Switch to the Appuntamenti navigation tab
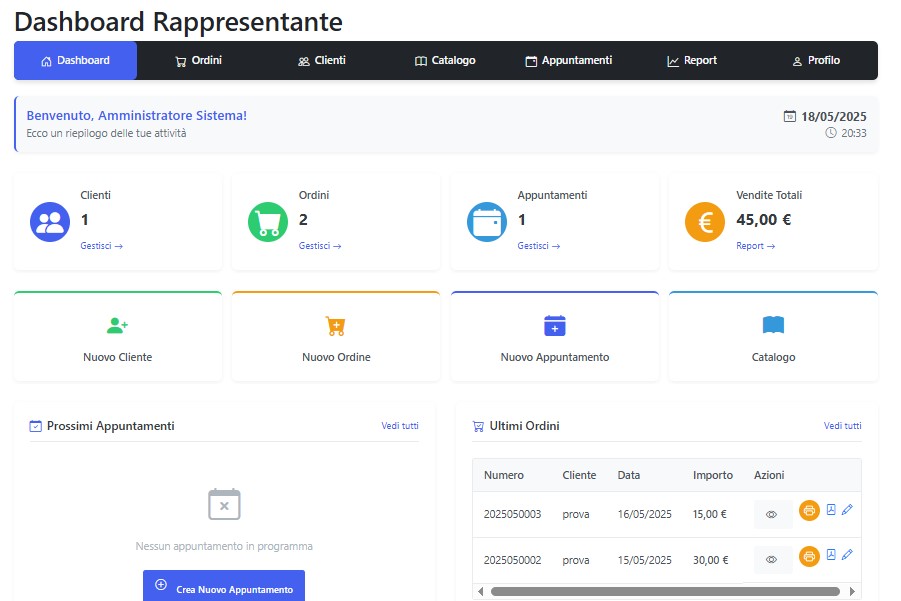 (x=568, y=61)
